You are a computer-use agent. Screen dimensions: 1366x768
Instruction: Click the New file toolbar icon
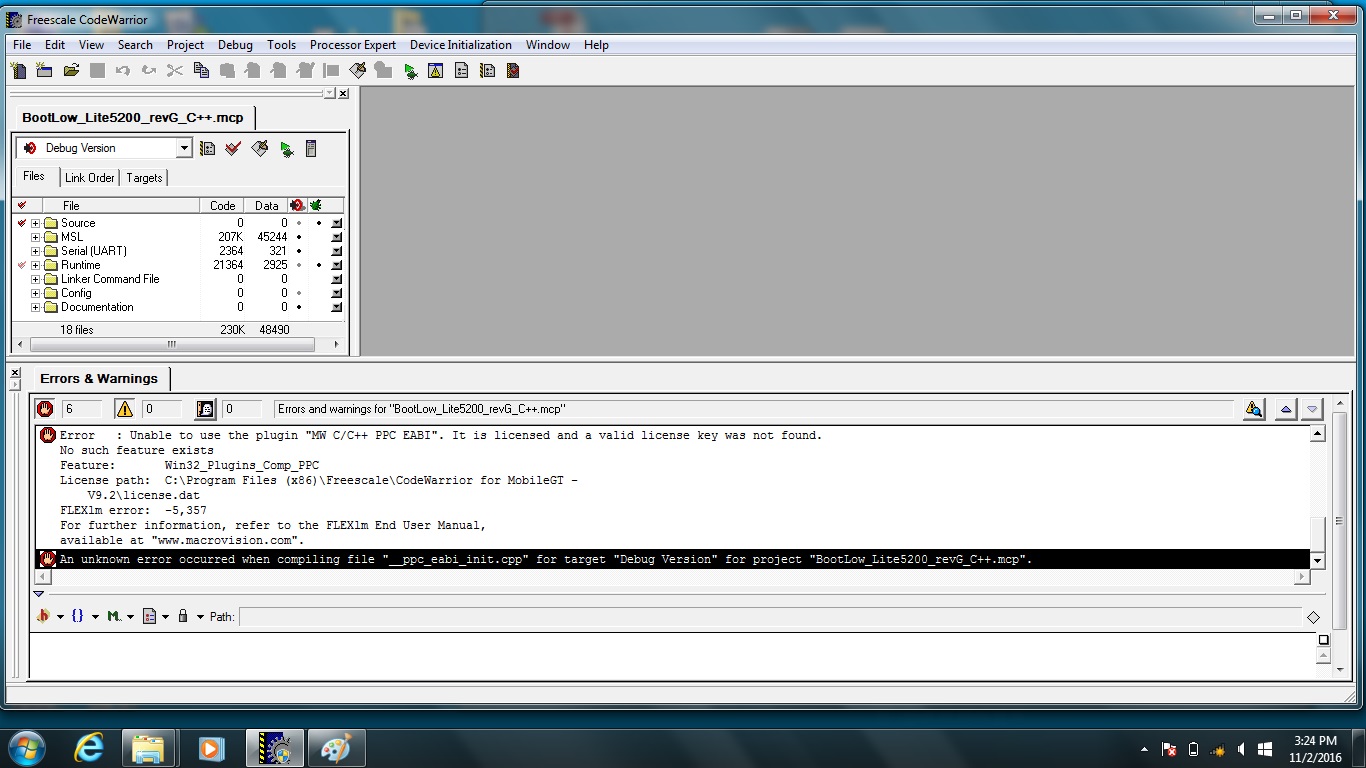coord(19,70)
